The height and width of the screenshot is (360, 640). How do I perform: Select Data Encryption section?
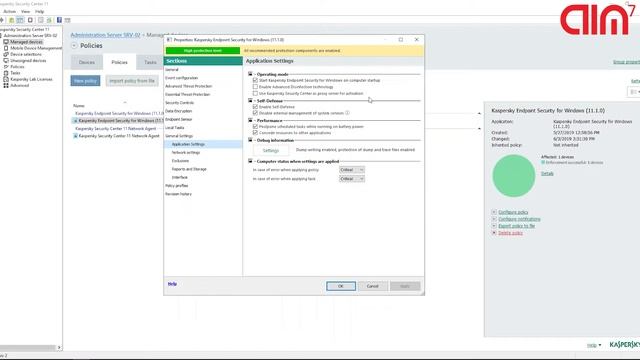point(178,111)
